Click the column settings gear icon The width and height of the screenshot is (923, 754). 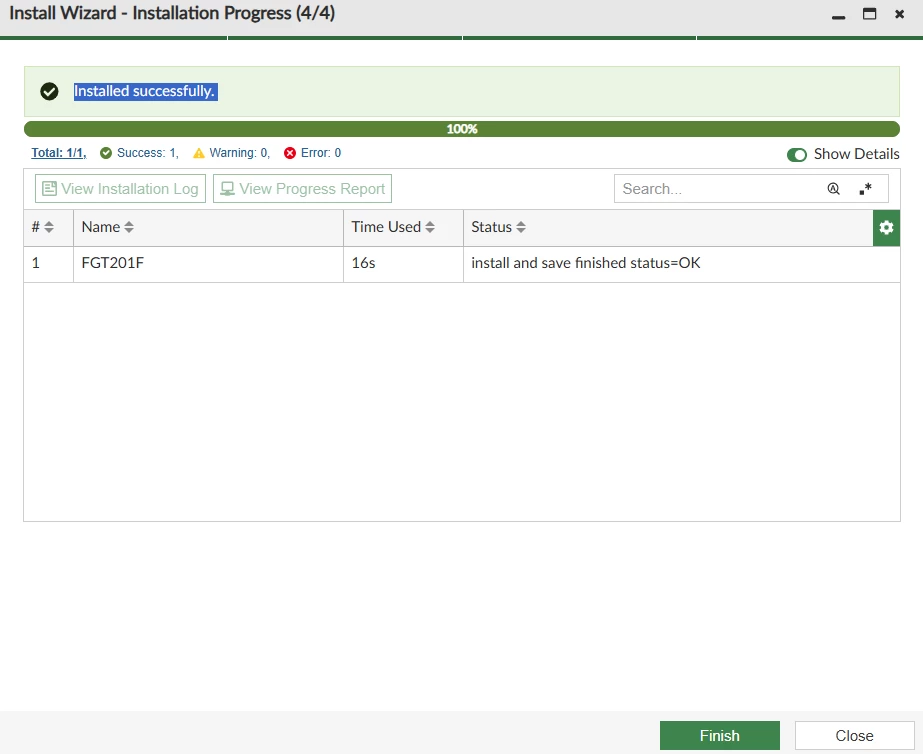[886, 228]
